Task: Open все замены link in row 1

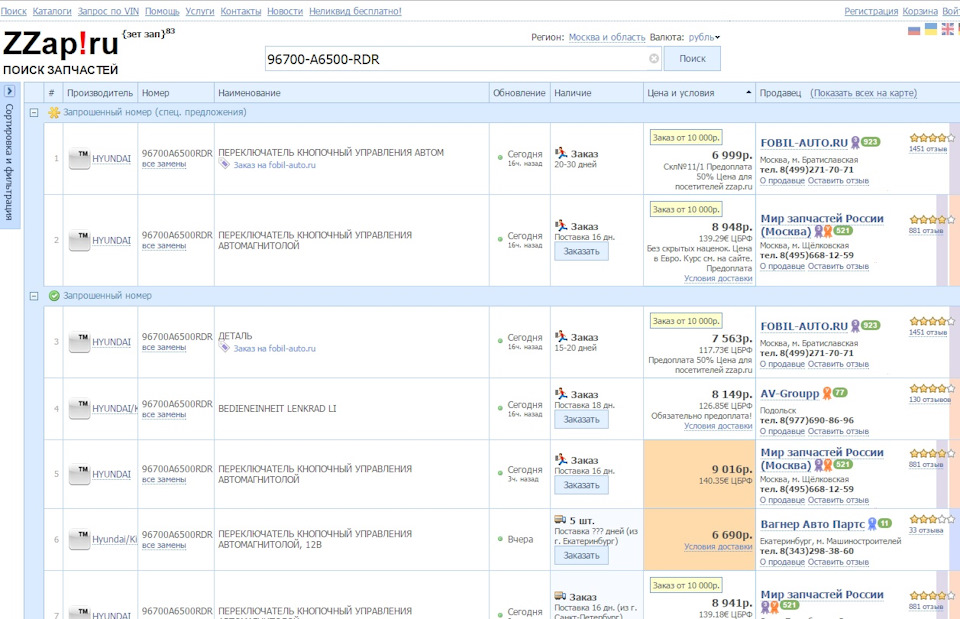Action: pos(163,164)
